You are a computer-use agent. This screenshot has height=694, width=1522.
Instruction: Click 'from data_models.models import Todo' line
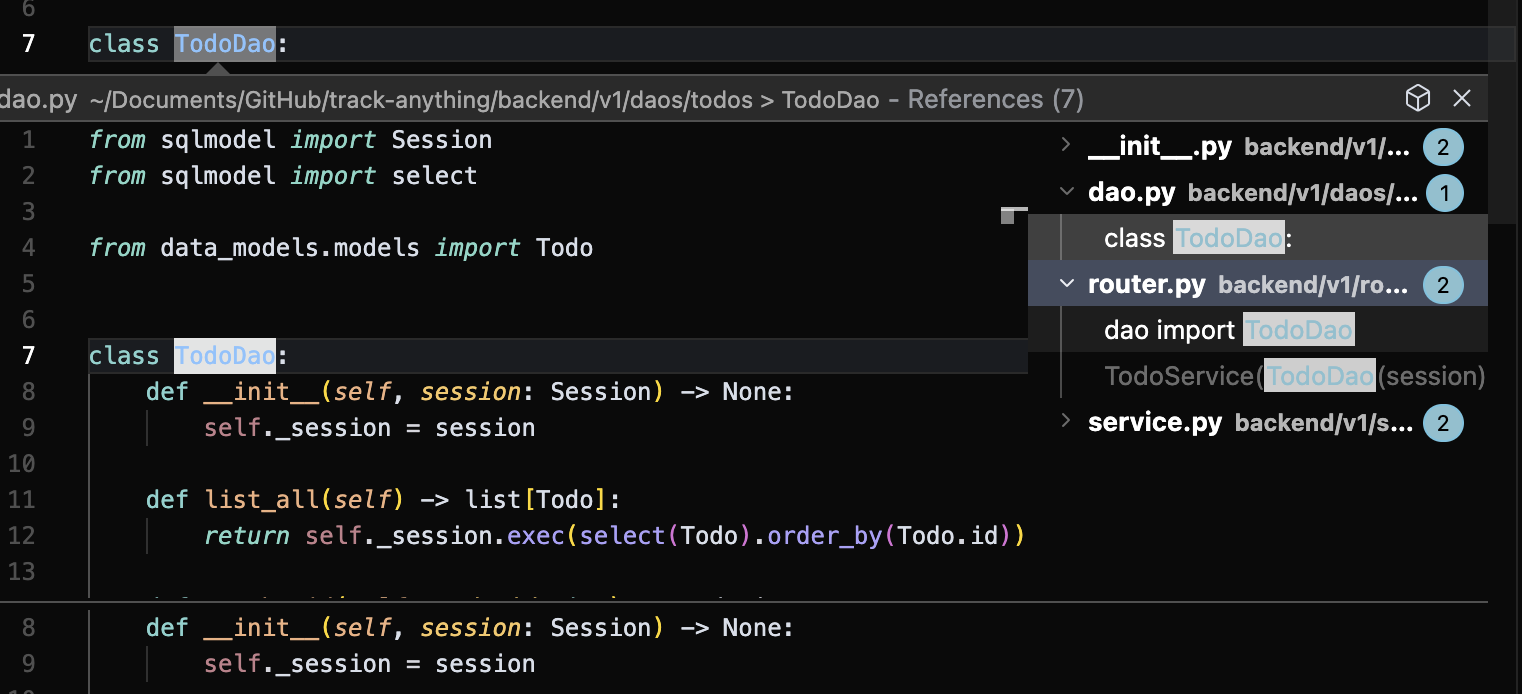click(341, 247)
